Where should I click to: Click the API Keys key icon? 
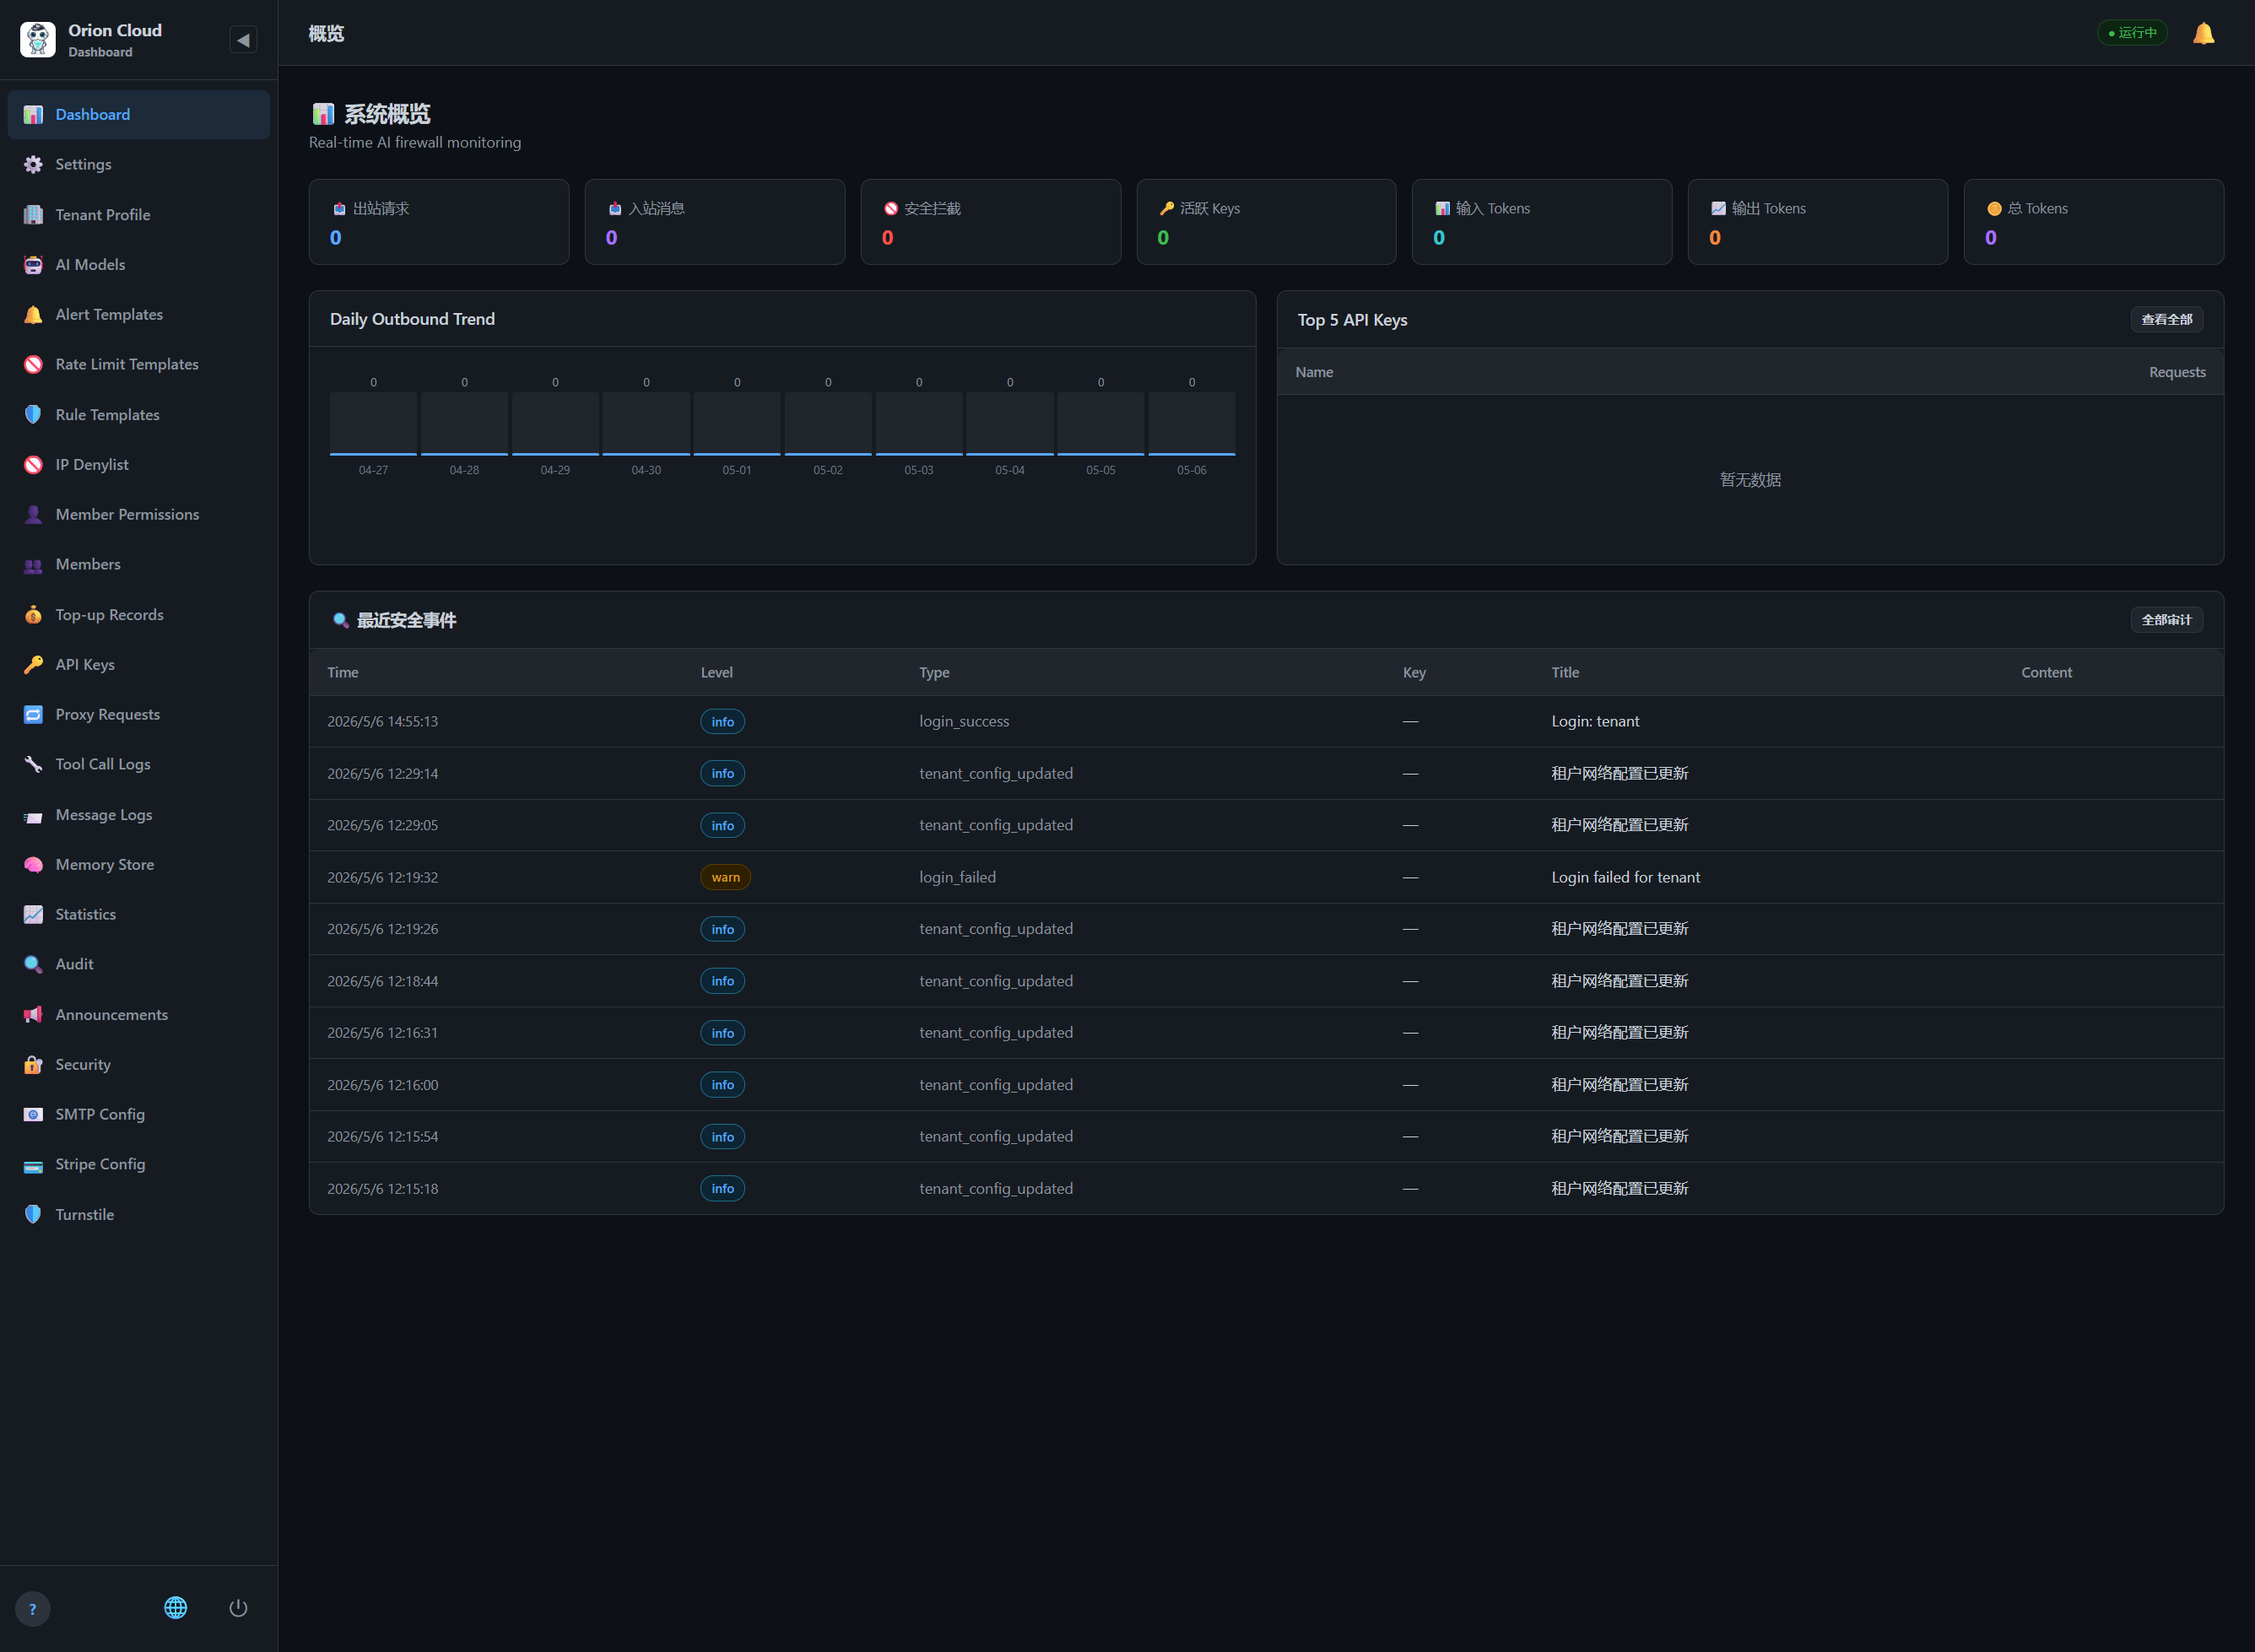pyautogui.click(x=33, y=665)
